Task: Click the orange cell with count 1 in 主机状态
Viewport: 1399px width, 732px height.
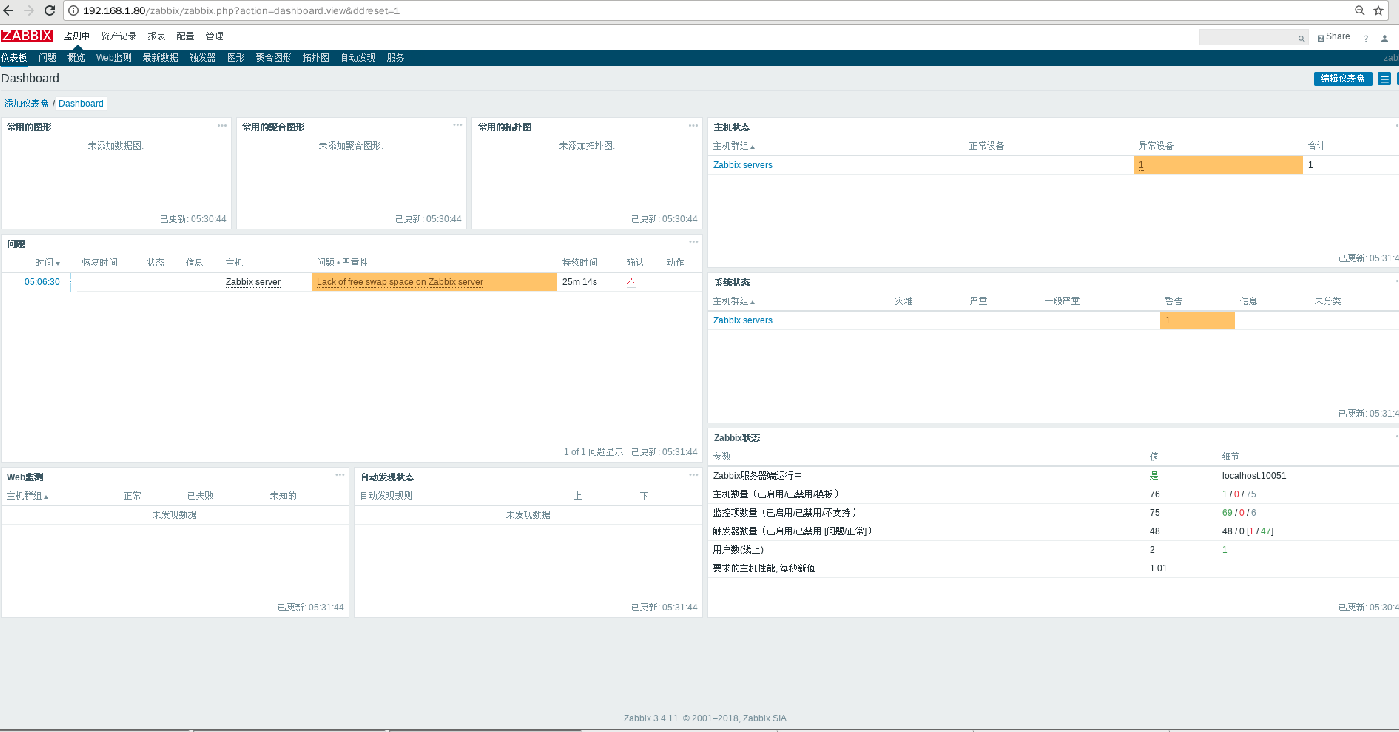Action: pos(1218,165)
